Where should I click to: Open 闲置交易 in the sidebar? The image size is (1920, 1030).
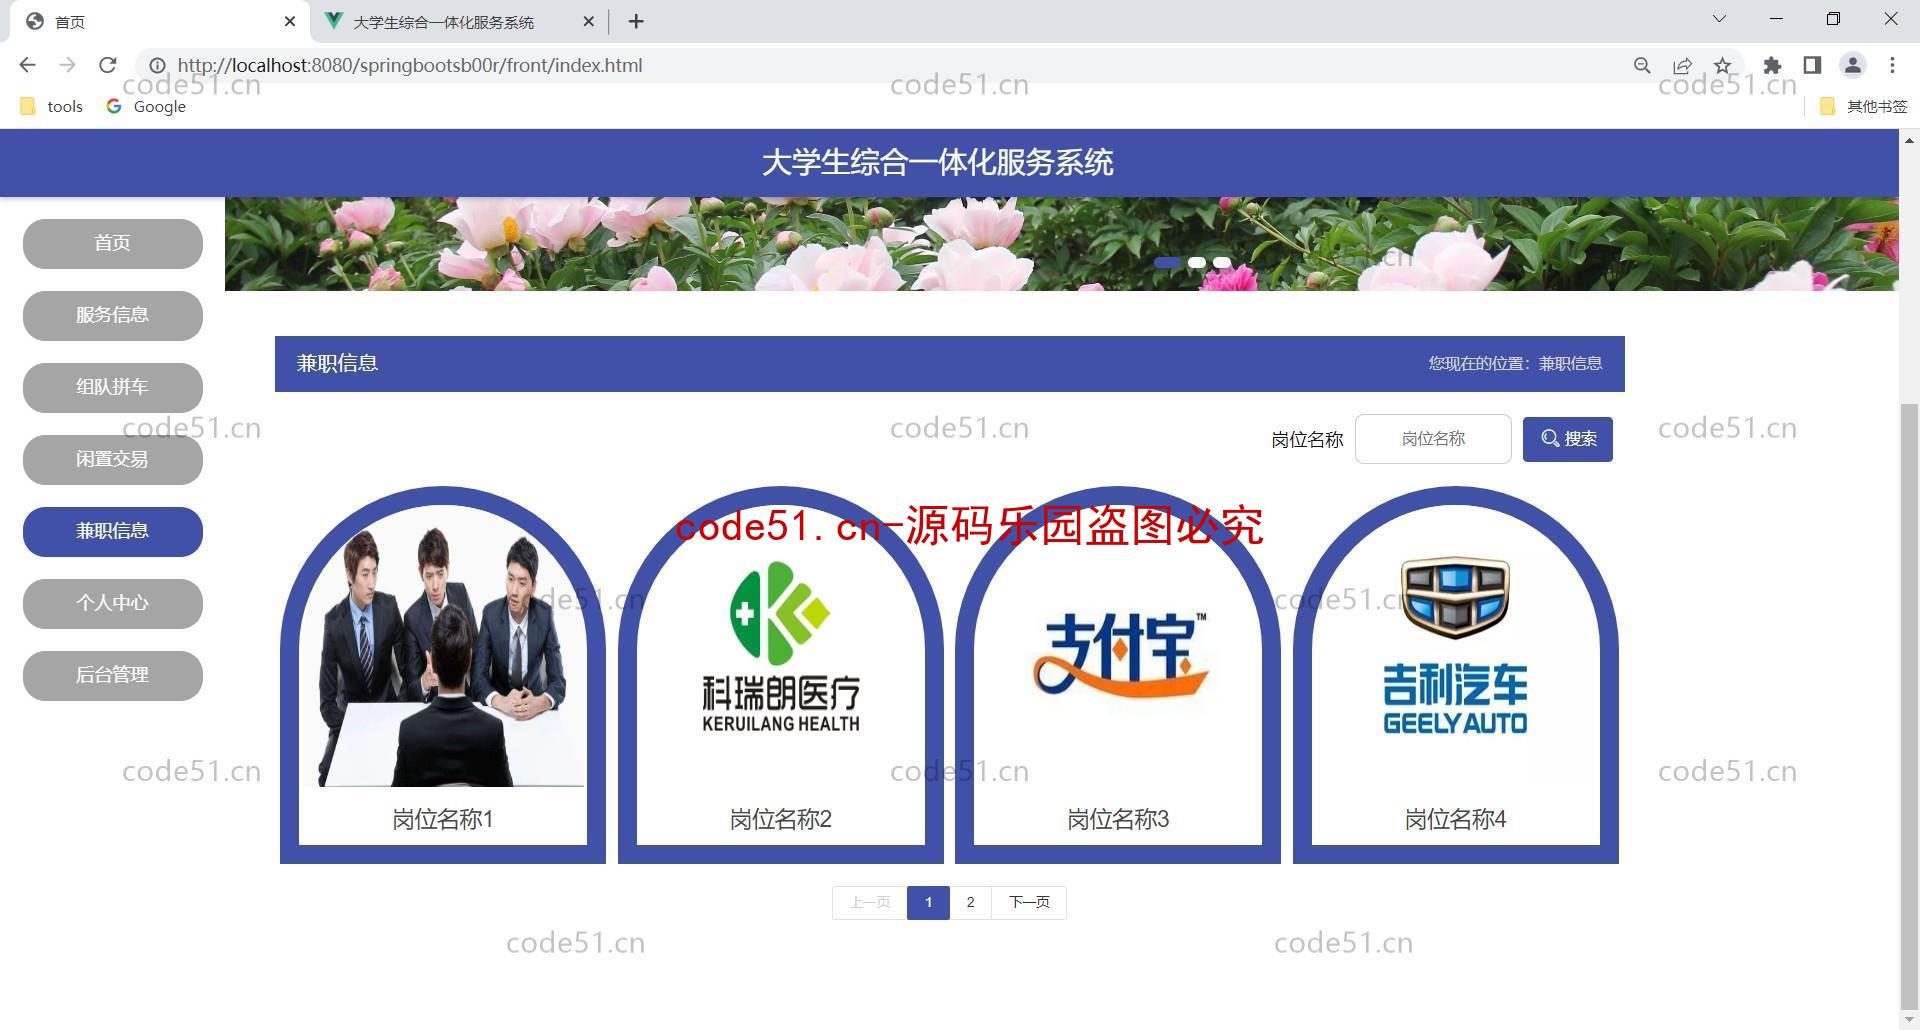click(x=113, y=460)
